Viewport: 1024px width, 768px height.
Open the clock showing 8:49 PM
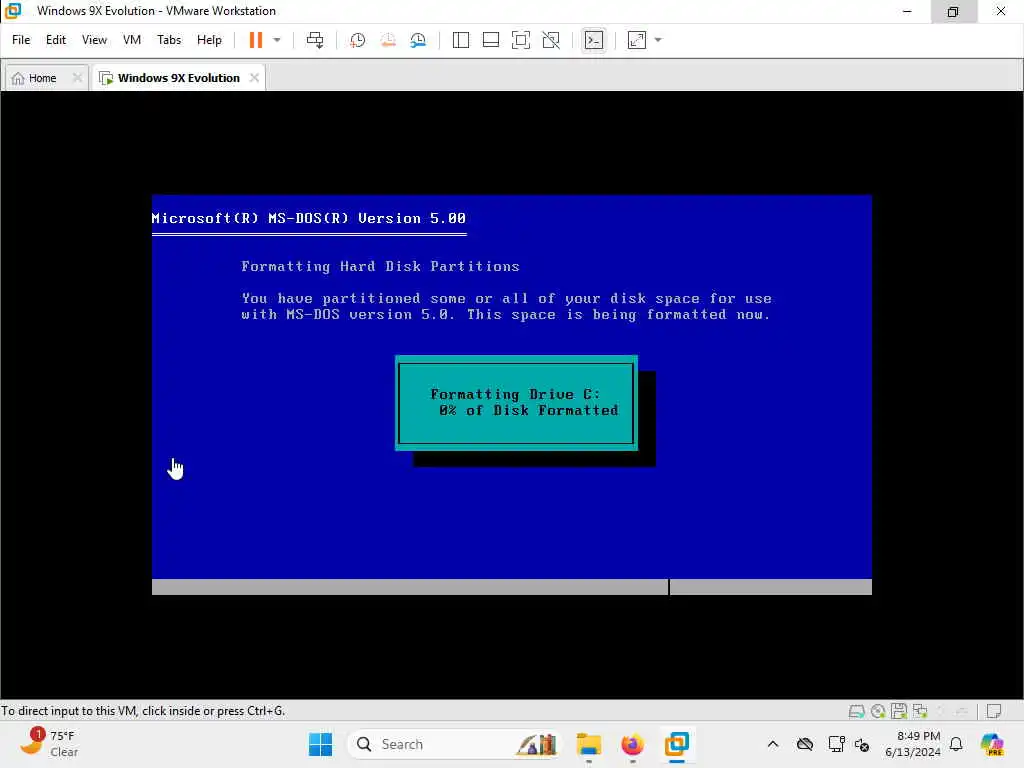(912, 744)
